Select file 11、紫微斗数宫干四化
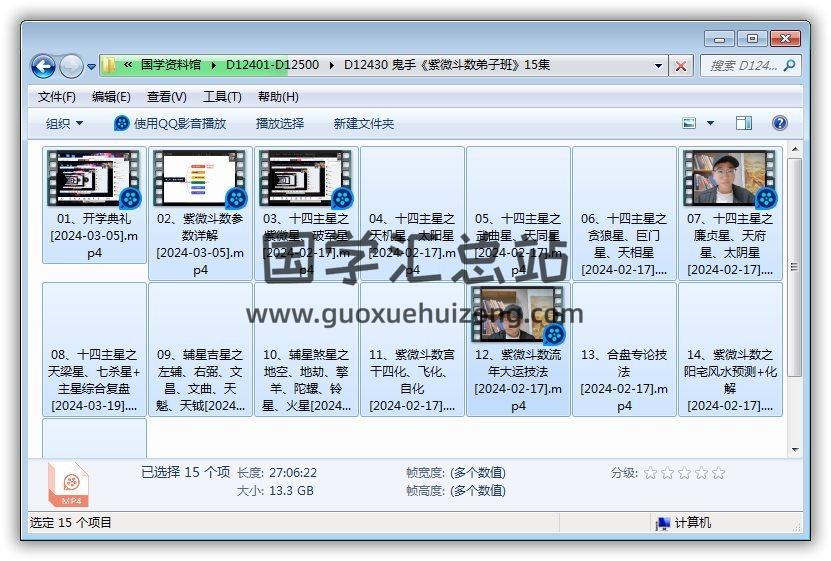 click(412, 349)
